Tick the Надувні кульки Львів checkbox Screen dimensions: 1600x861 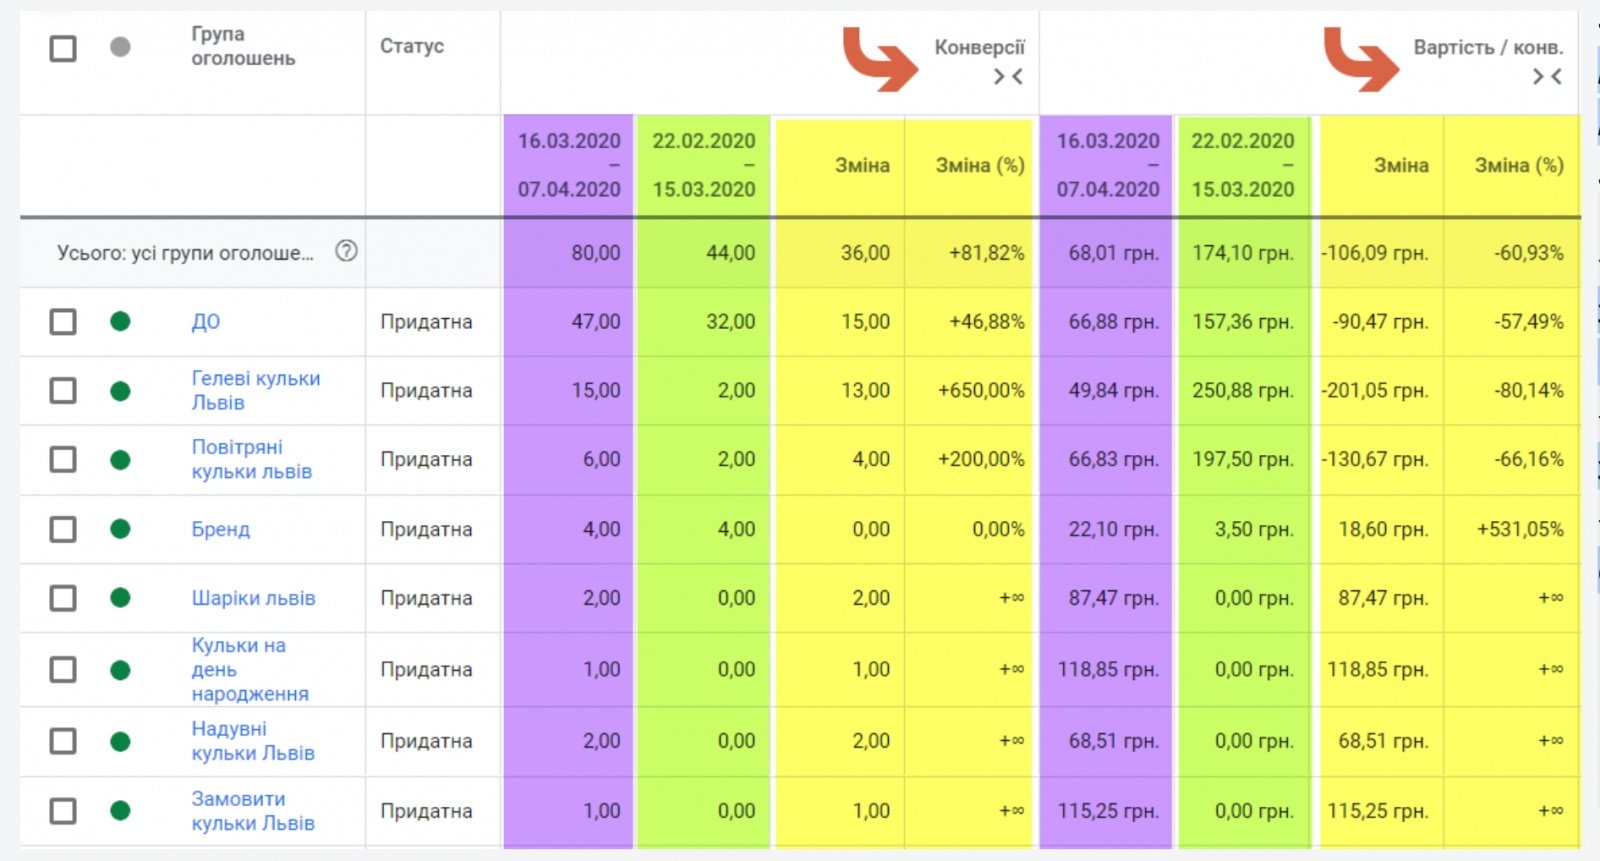click(63, 741)
